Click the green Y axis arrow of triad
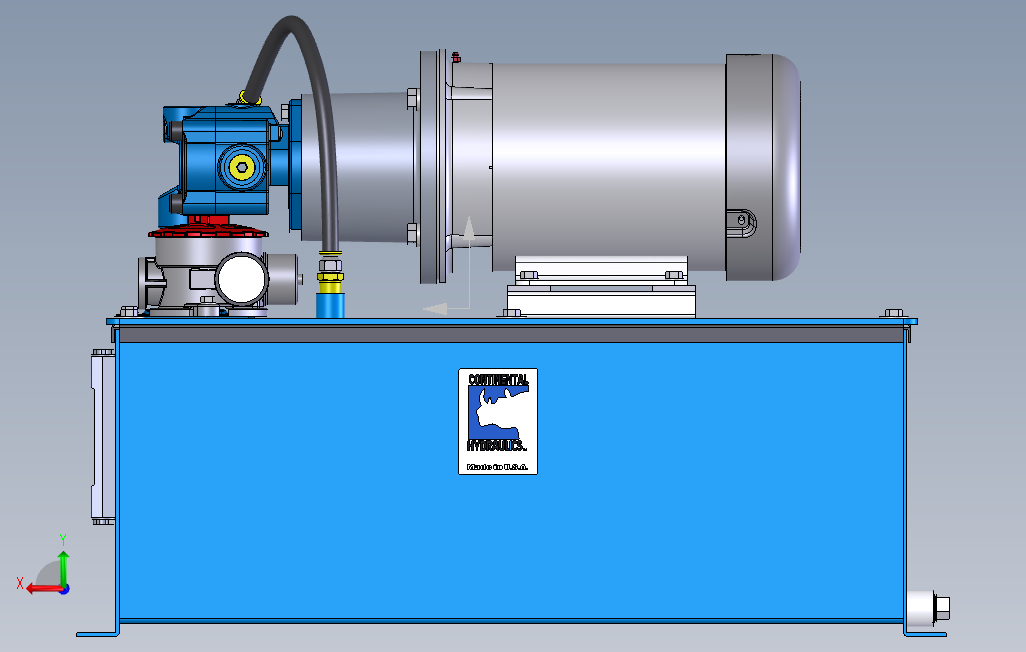The width and height of the screenshot is (1026, 652). click(x=63, y=568)
